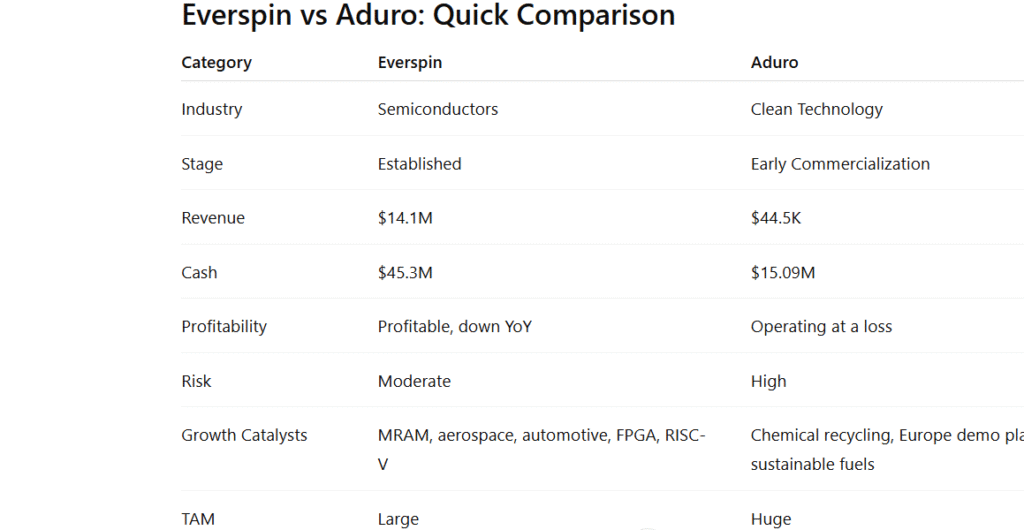
Task: Select the Stage row label
Action: pos(202,164)
